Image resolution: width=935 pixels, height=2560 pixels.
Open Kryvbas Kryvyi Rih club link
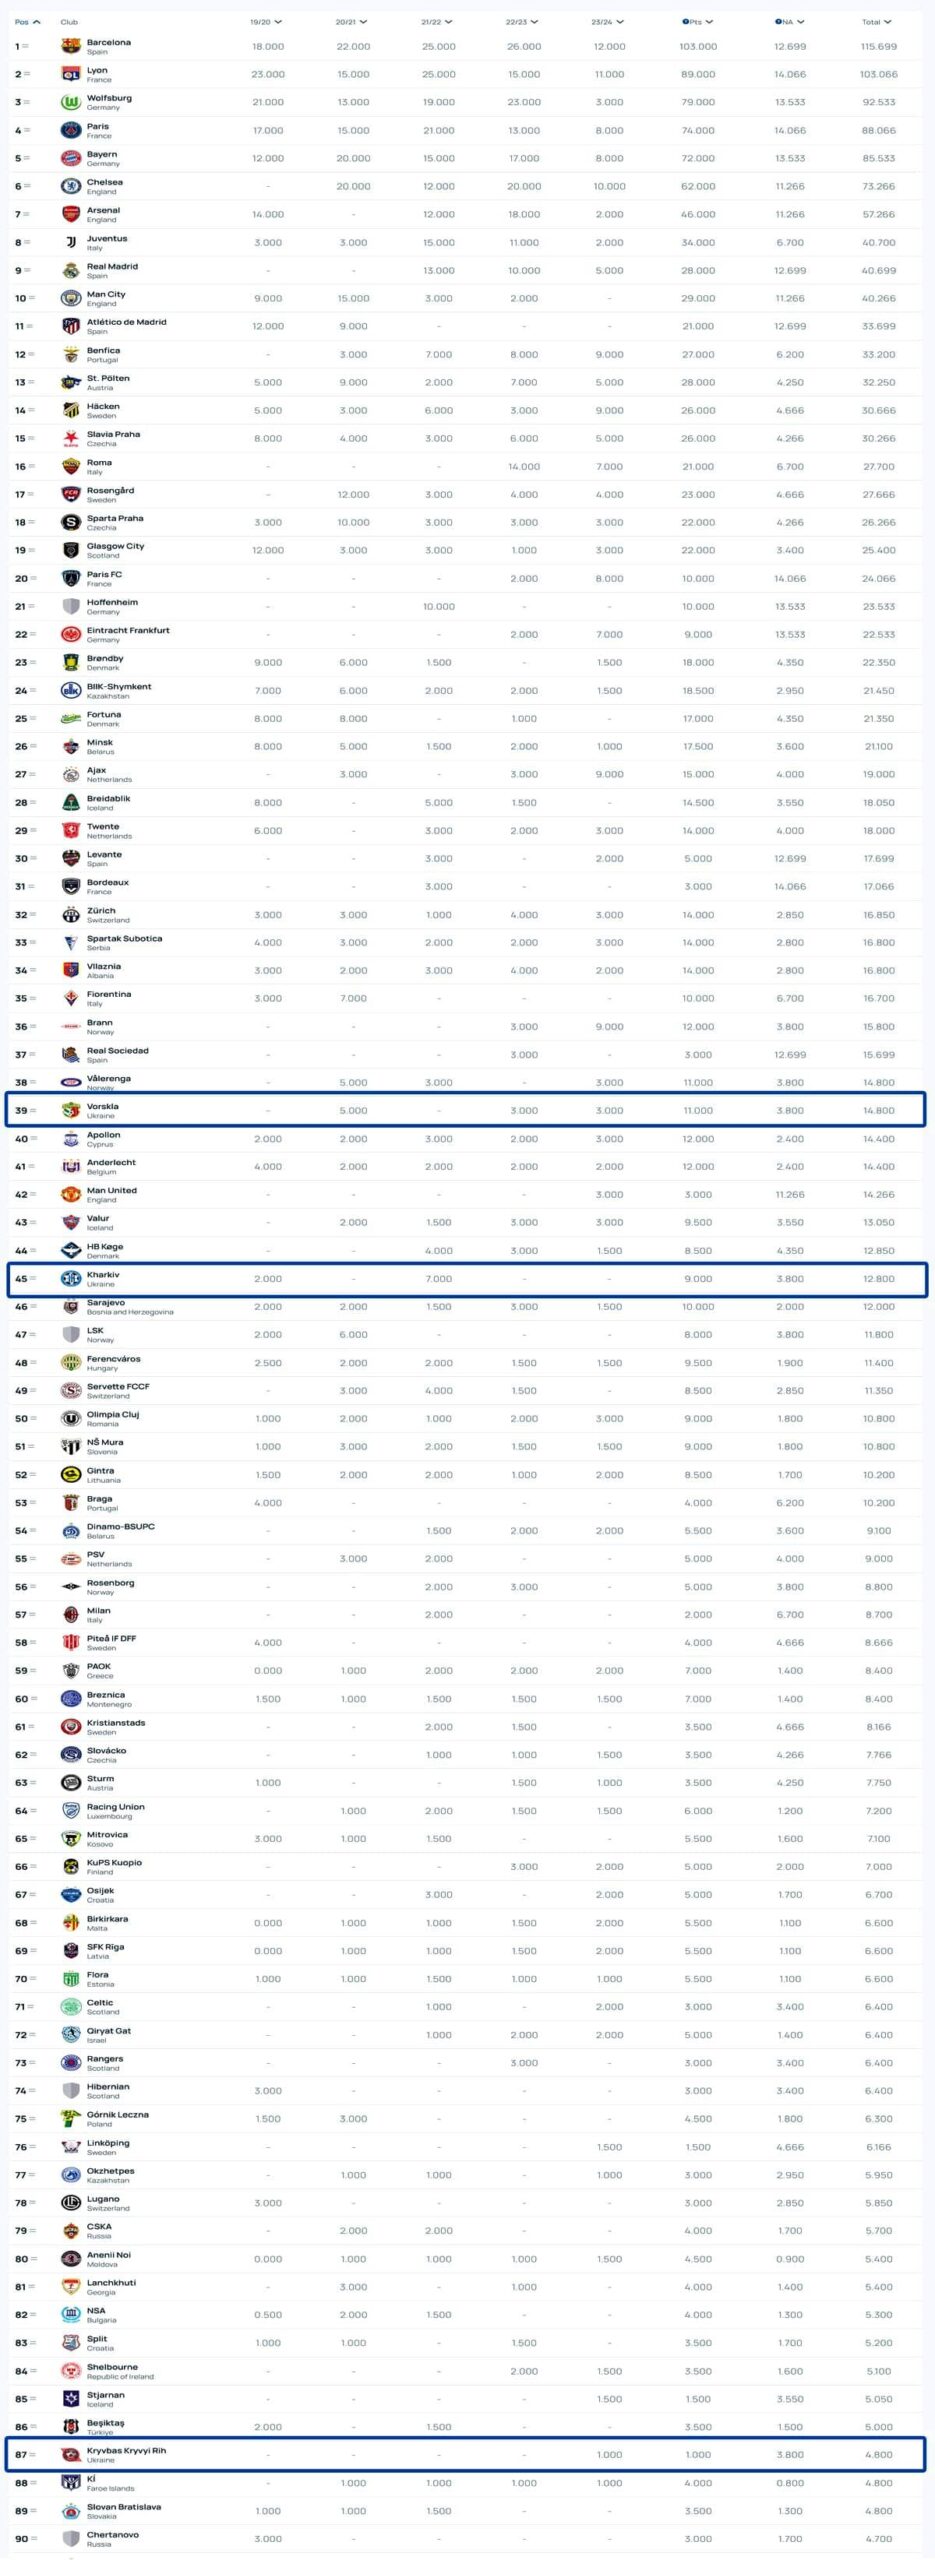(126, 2450)
